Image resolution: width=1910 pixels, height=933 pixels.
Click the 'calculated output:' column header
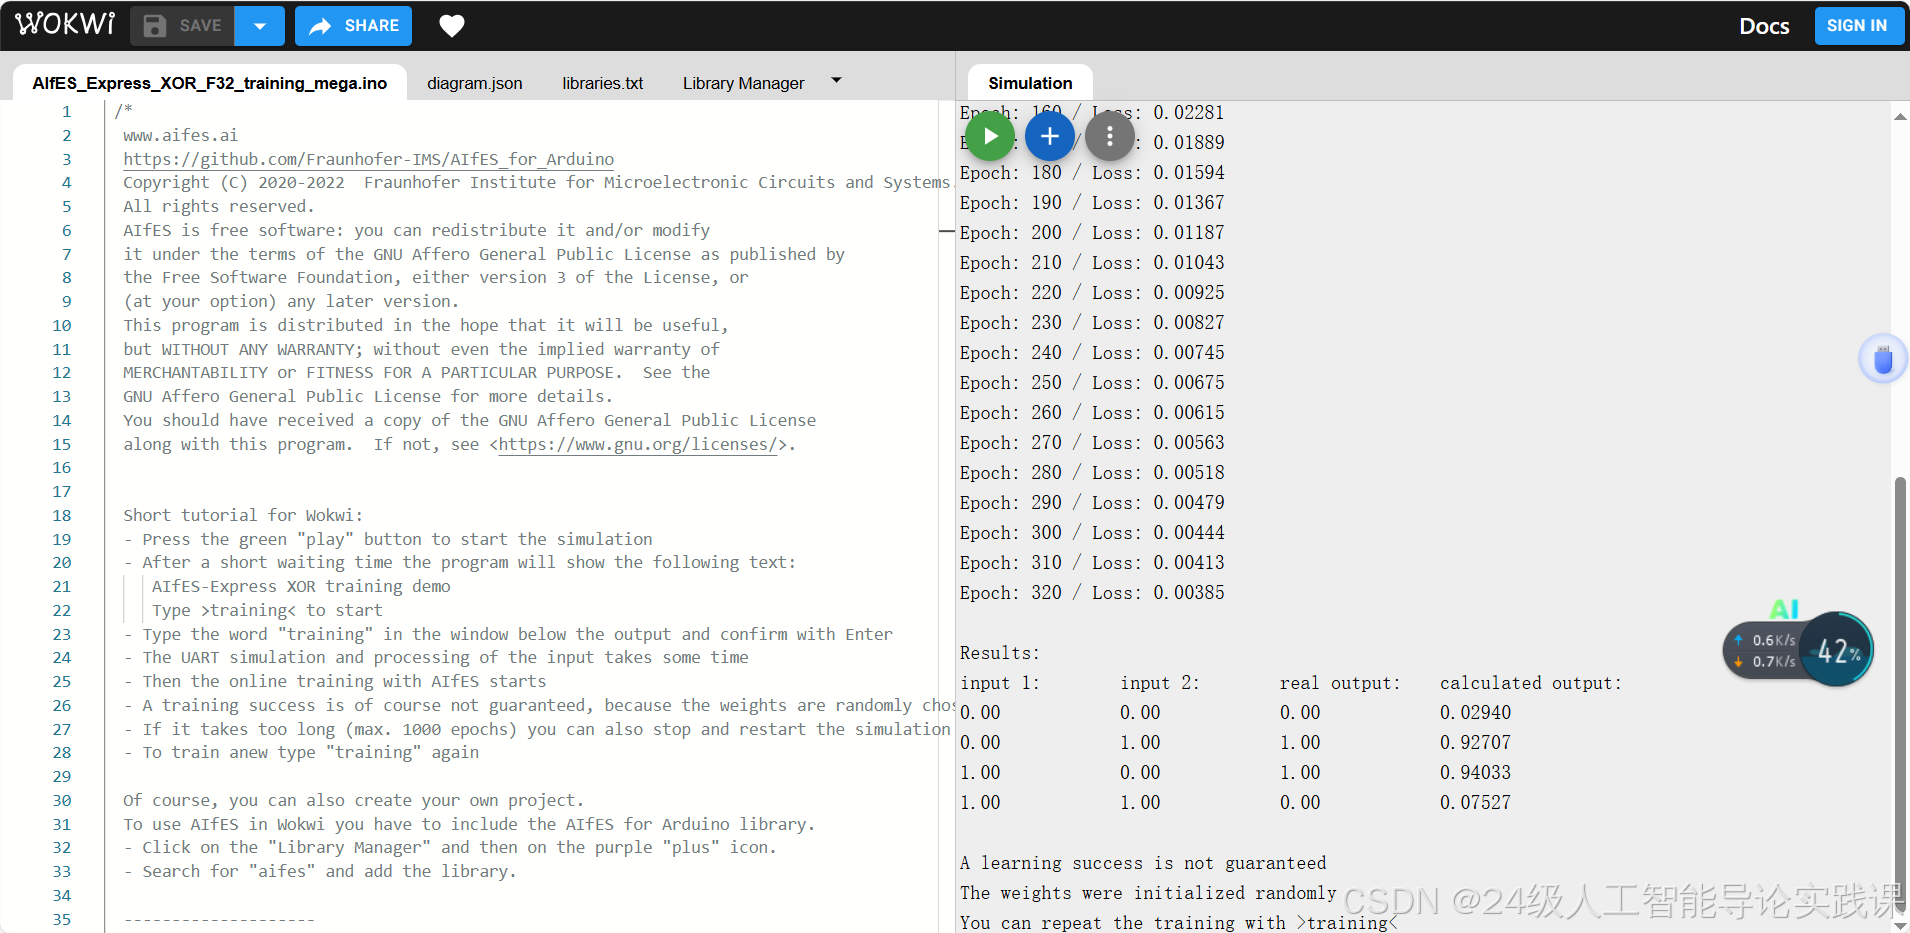(x=1531, y=683)
